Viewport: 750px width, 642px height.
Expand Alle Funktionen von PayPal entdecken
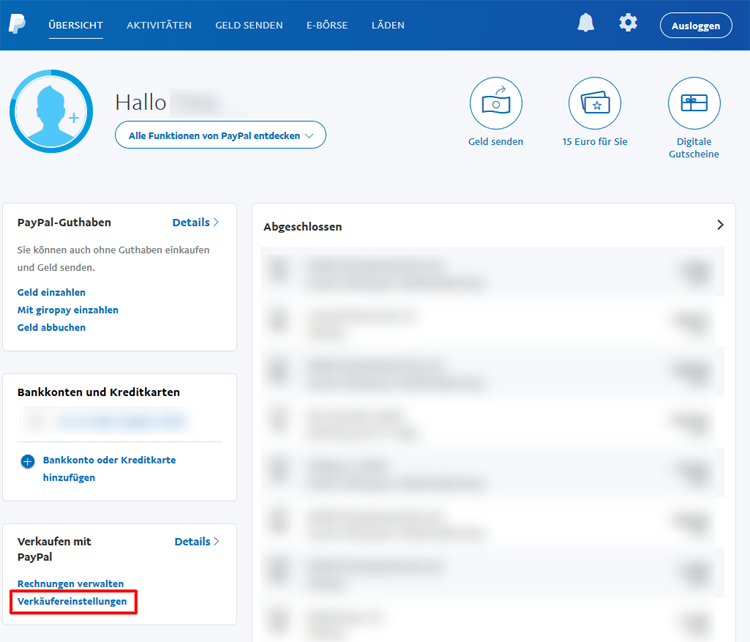(221, 135)
